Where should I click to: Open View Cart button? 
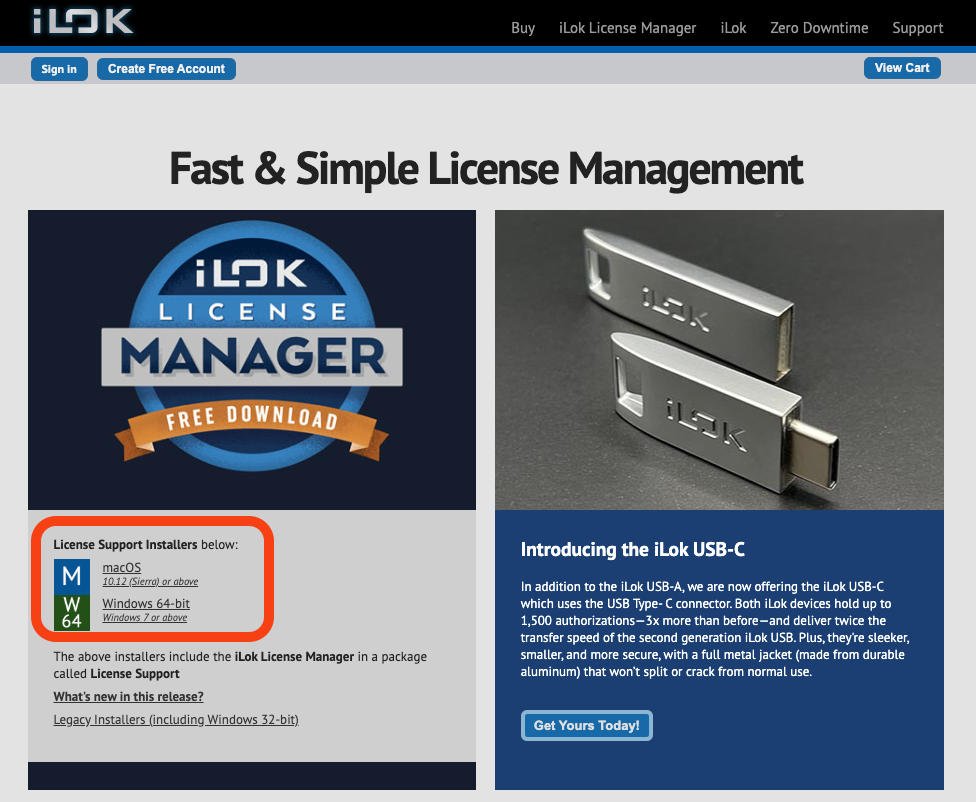click(902, 68)
